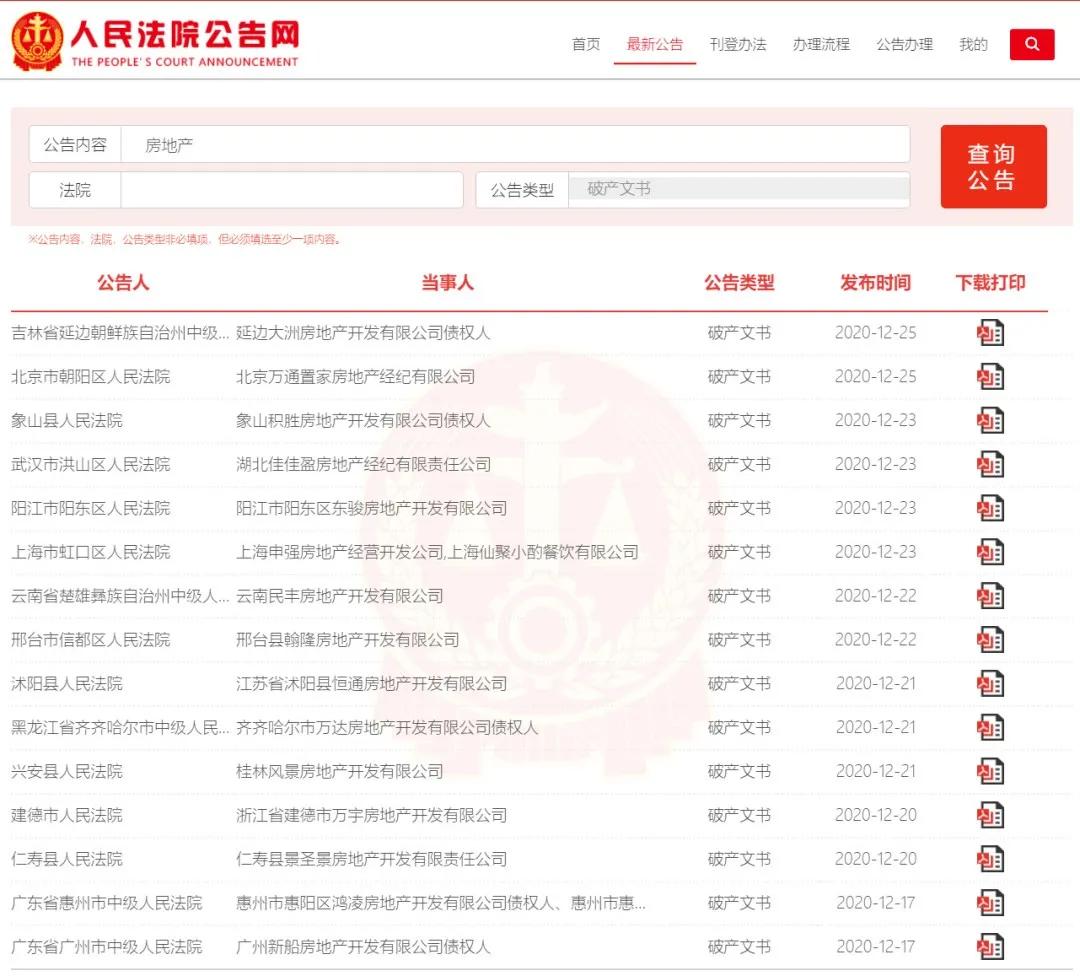1080x976 pixels.
Task: Switch to the 最新公告 tab
Action: point(655,45)
